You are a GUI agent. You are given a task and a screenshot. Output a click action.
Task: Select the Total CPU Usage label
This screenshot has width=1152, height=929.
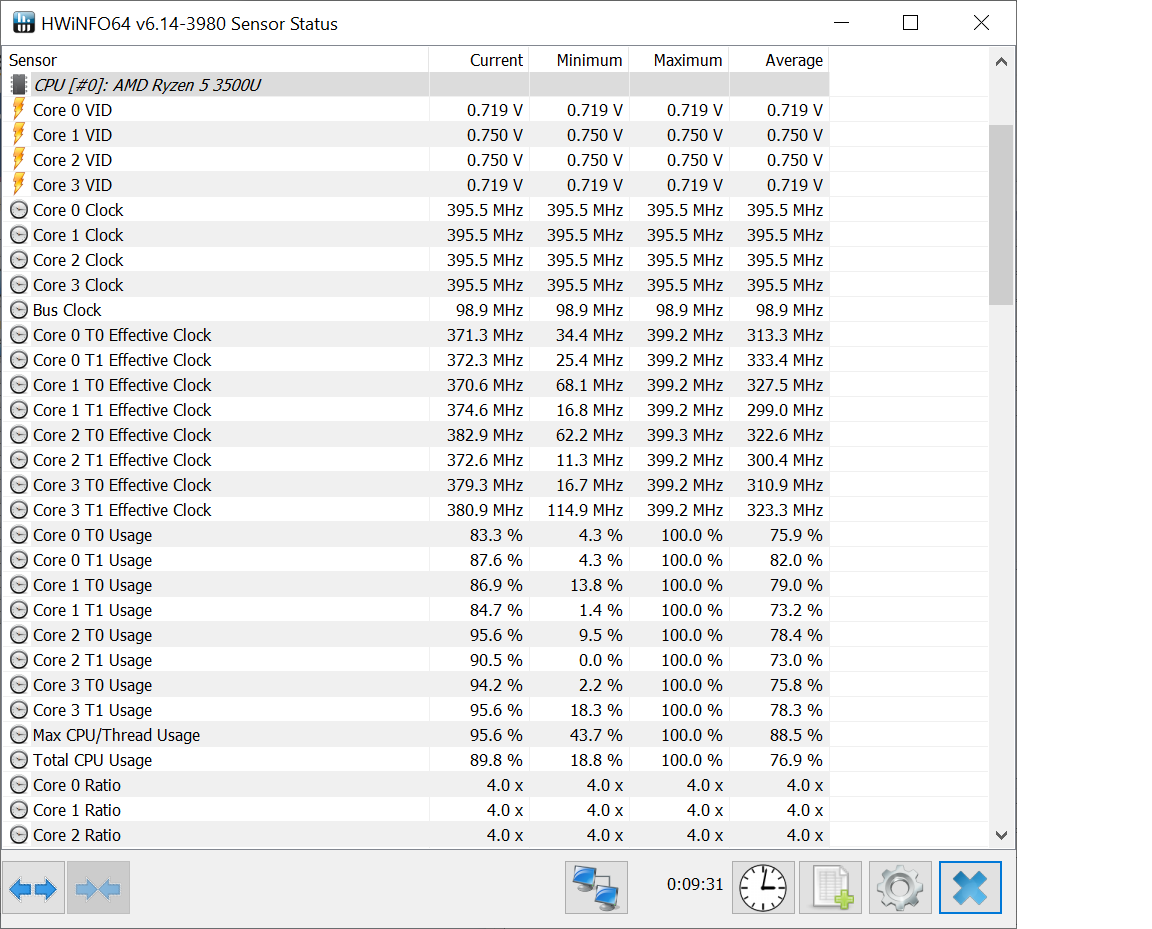tap(93, 760)
